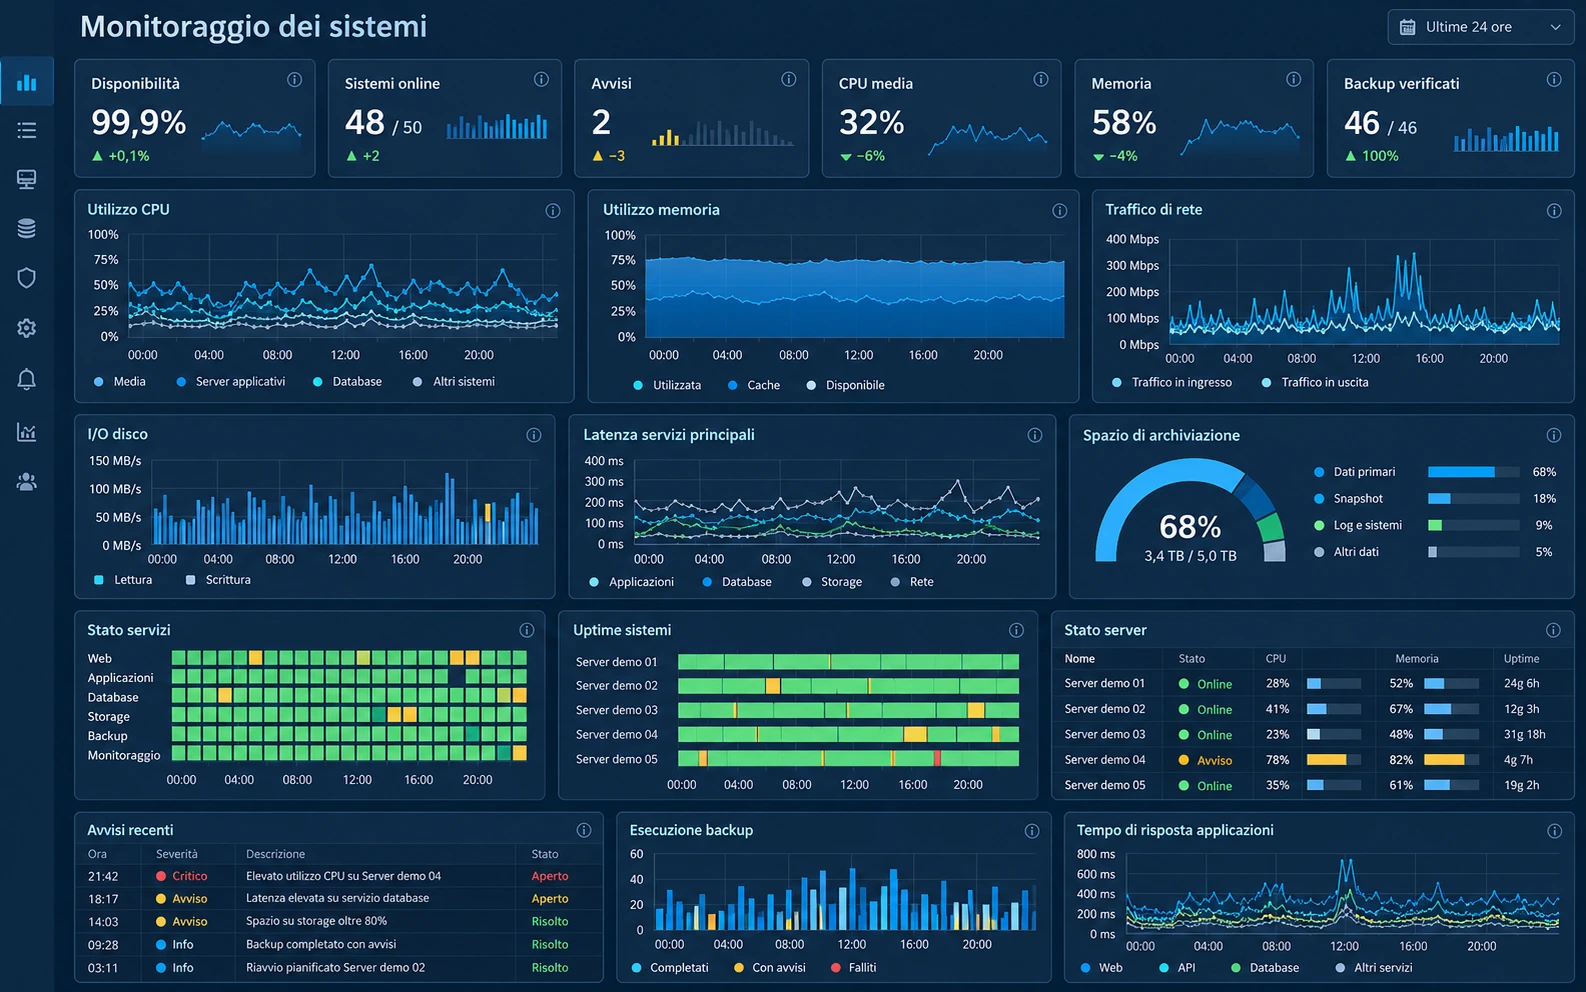The height and width of the screenshot is (992, 1586).
Task: Toggle the Traffico in uscita legend entry
Action: [x=1315, y=383]
